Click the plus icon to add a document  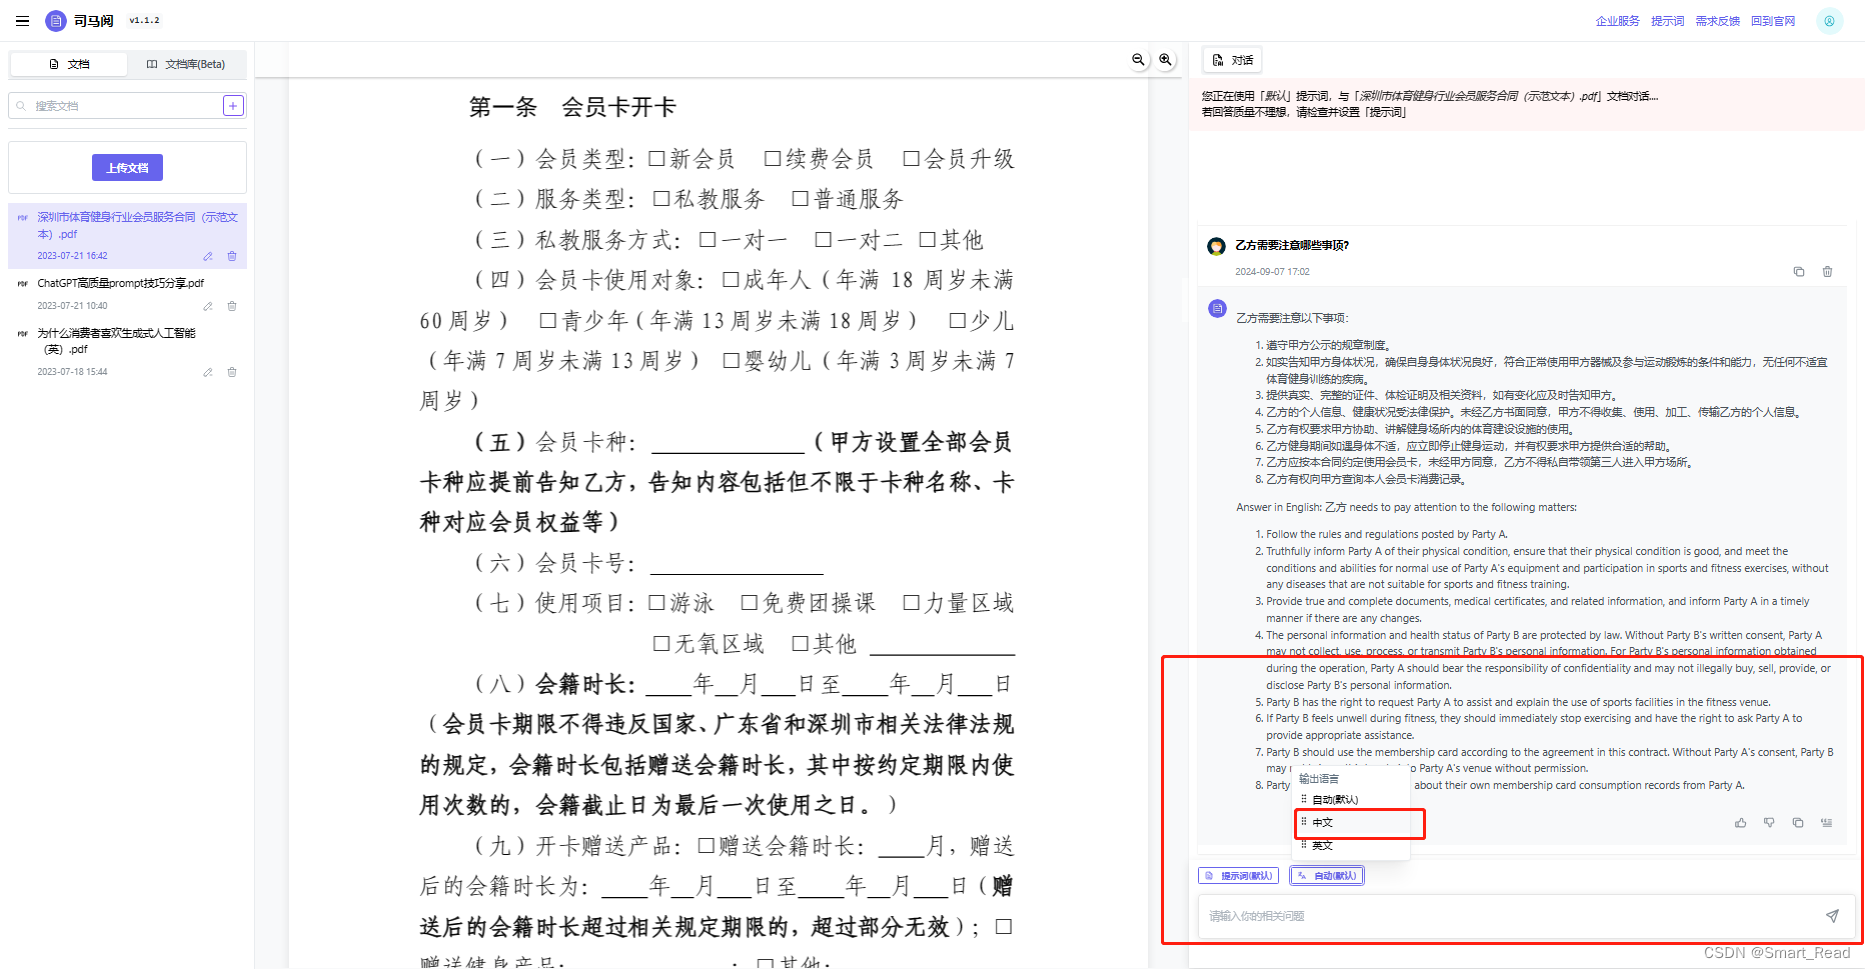click(x=233, y=105)
